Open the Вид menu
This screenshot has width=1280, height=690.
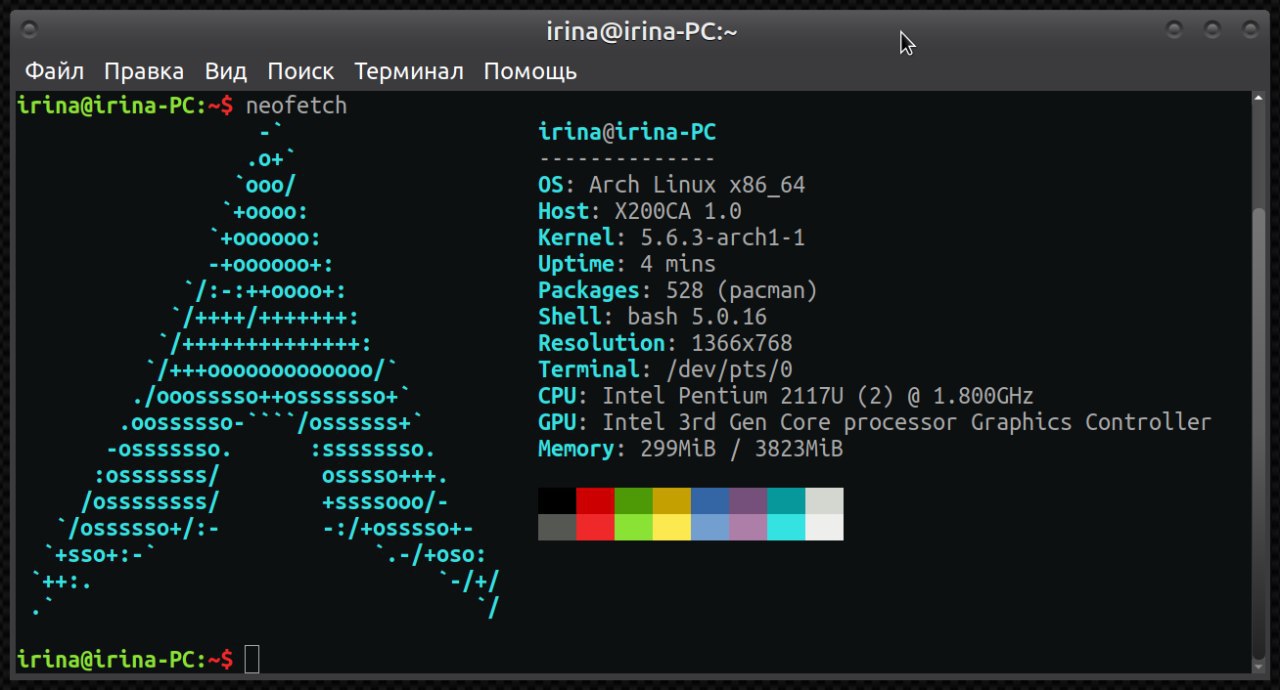(226, 72)
